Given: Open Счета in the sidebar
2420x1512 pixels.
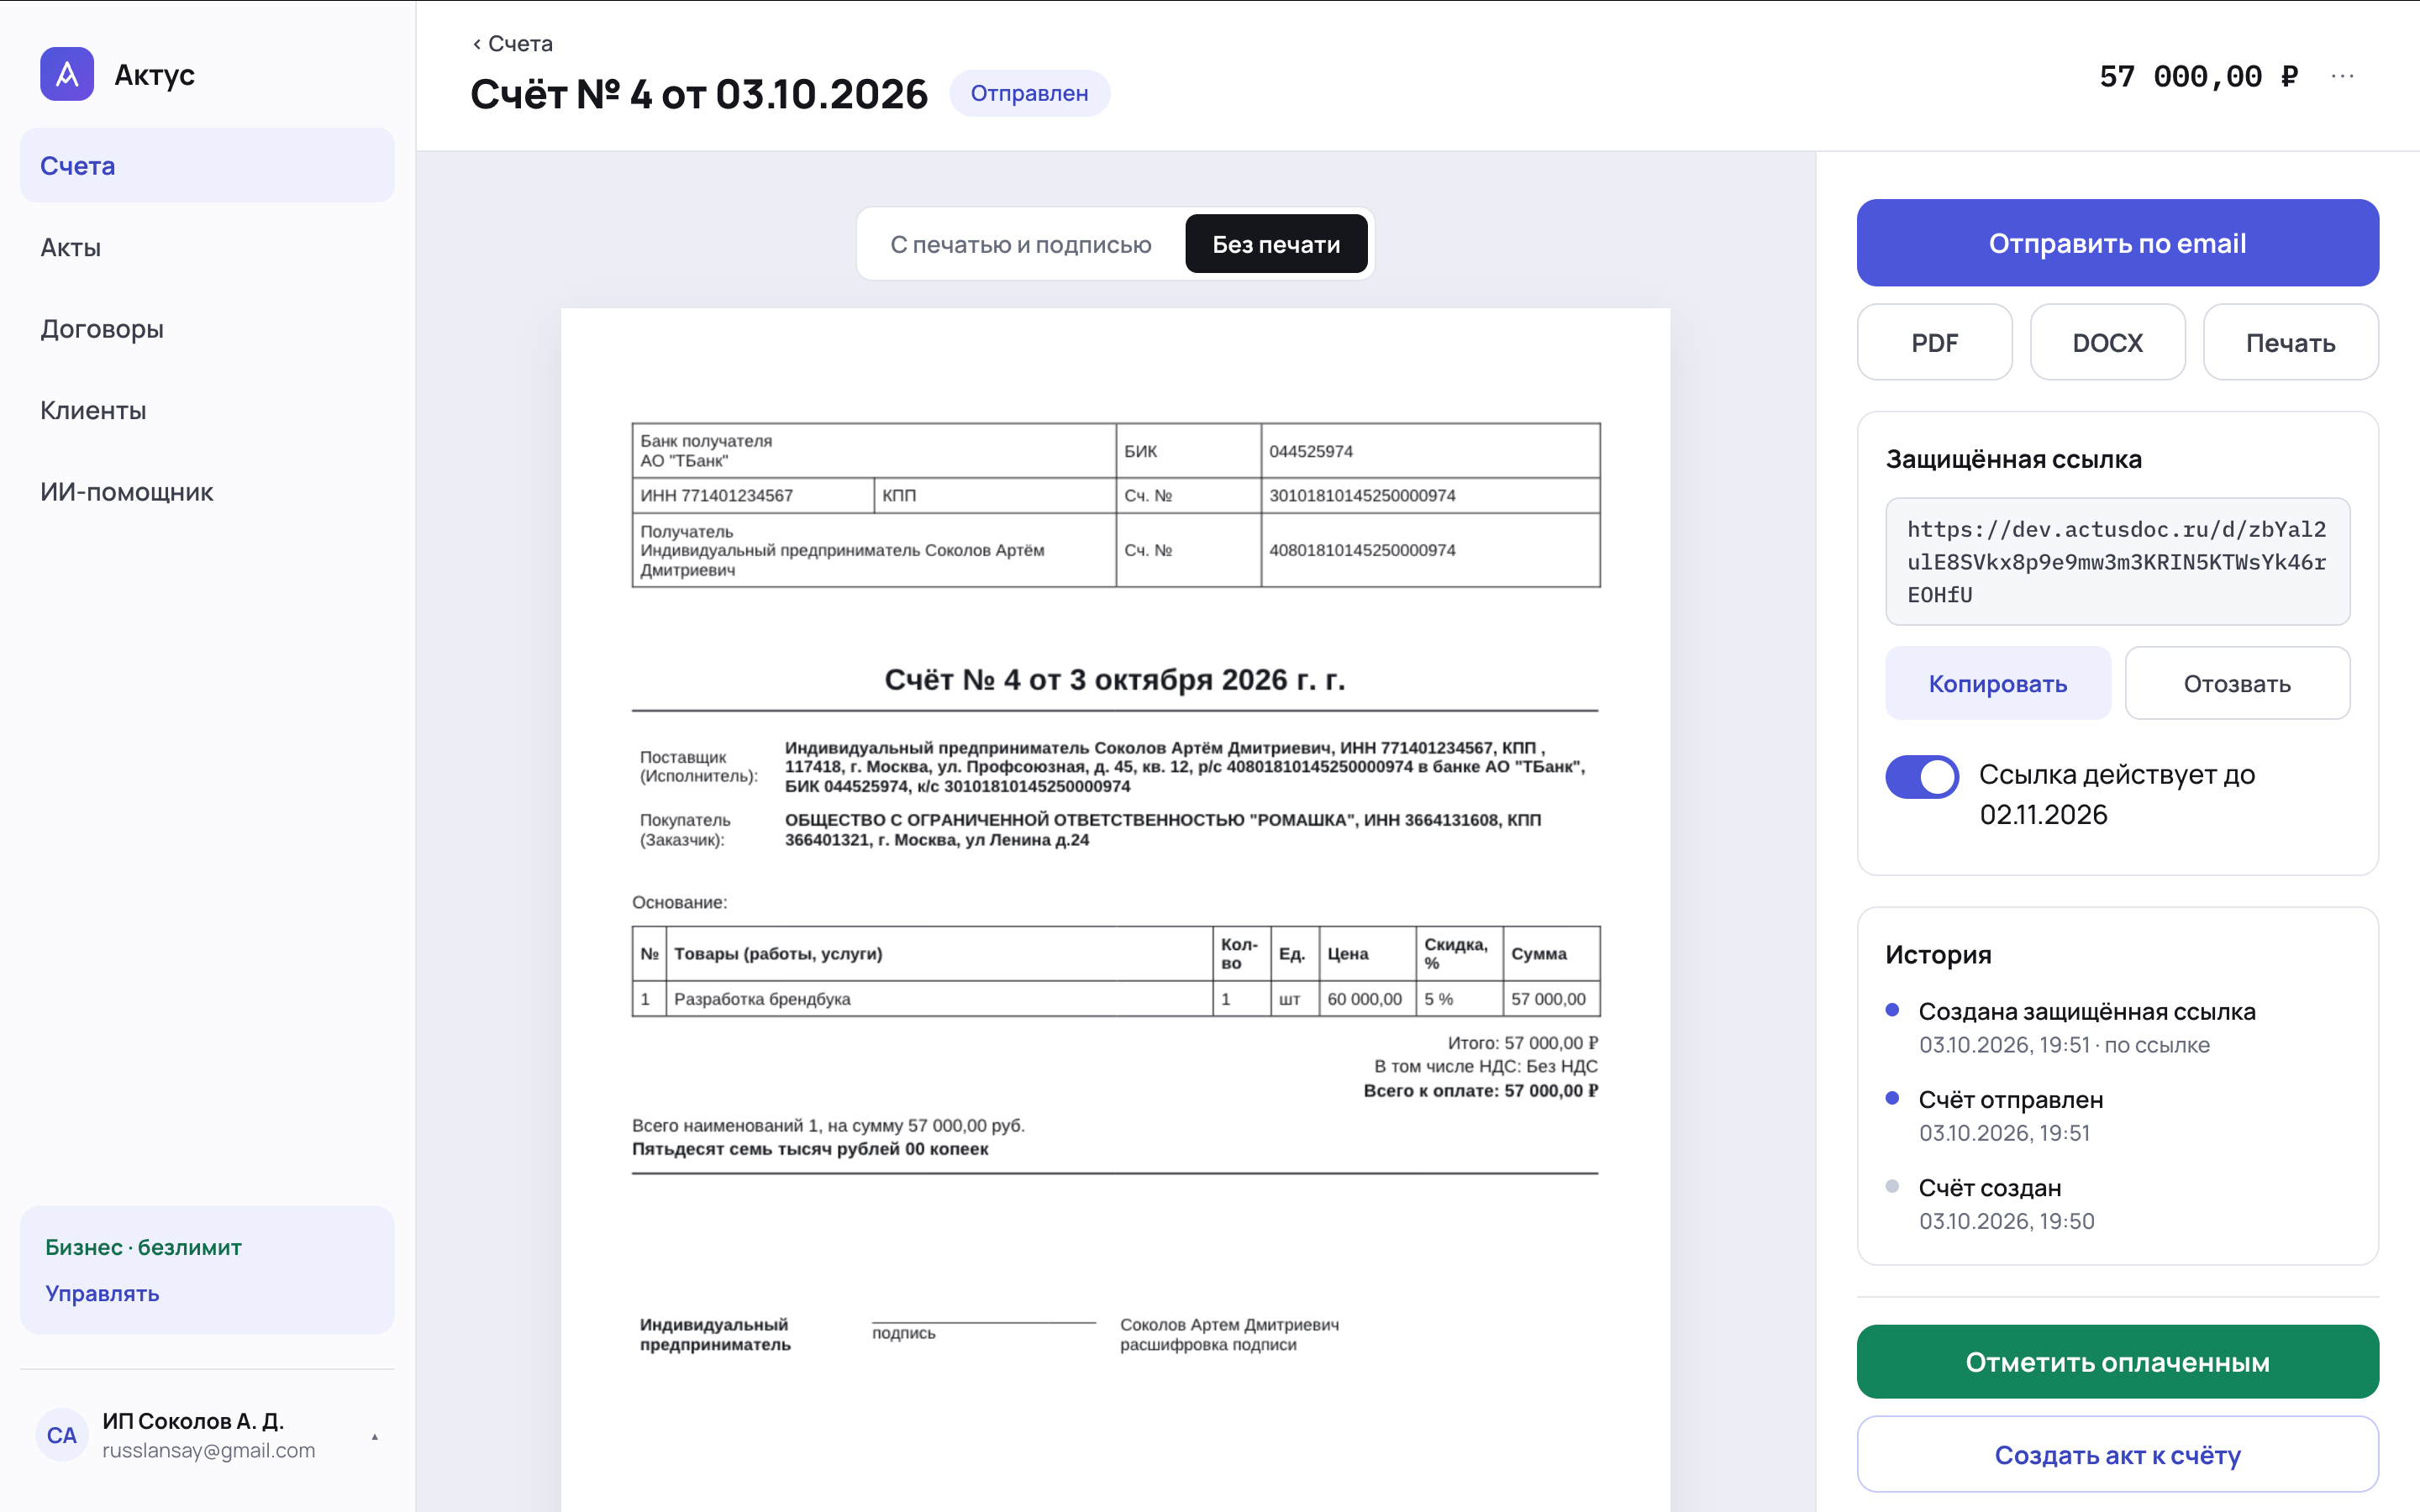Looking at the screenshot, I should 207,165.
